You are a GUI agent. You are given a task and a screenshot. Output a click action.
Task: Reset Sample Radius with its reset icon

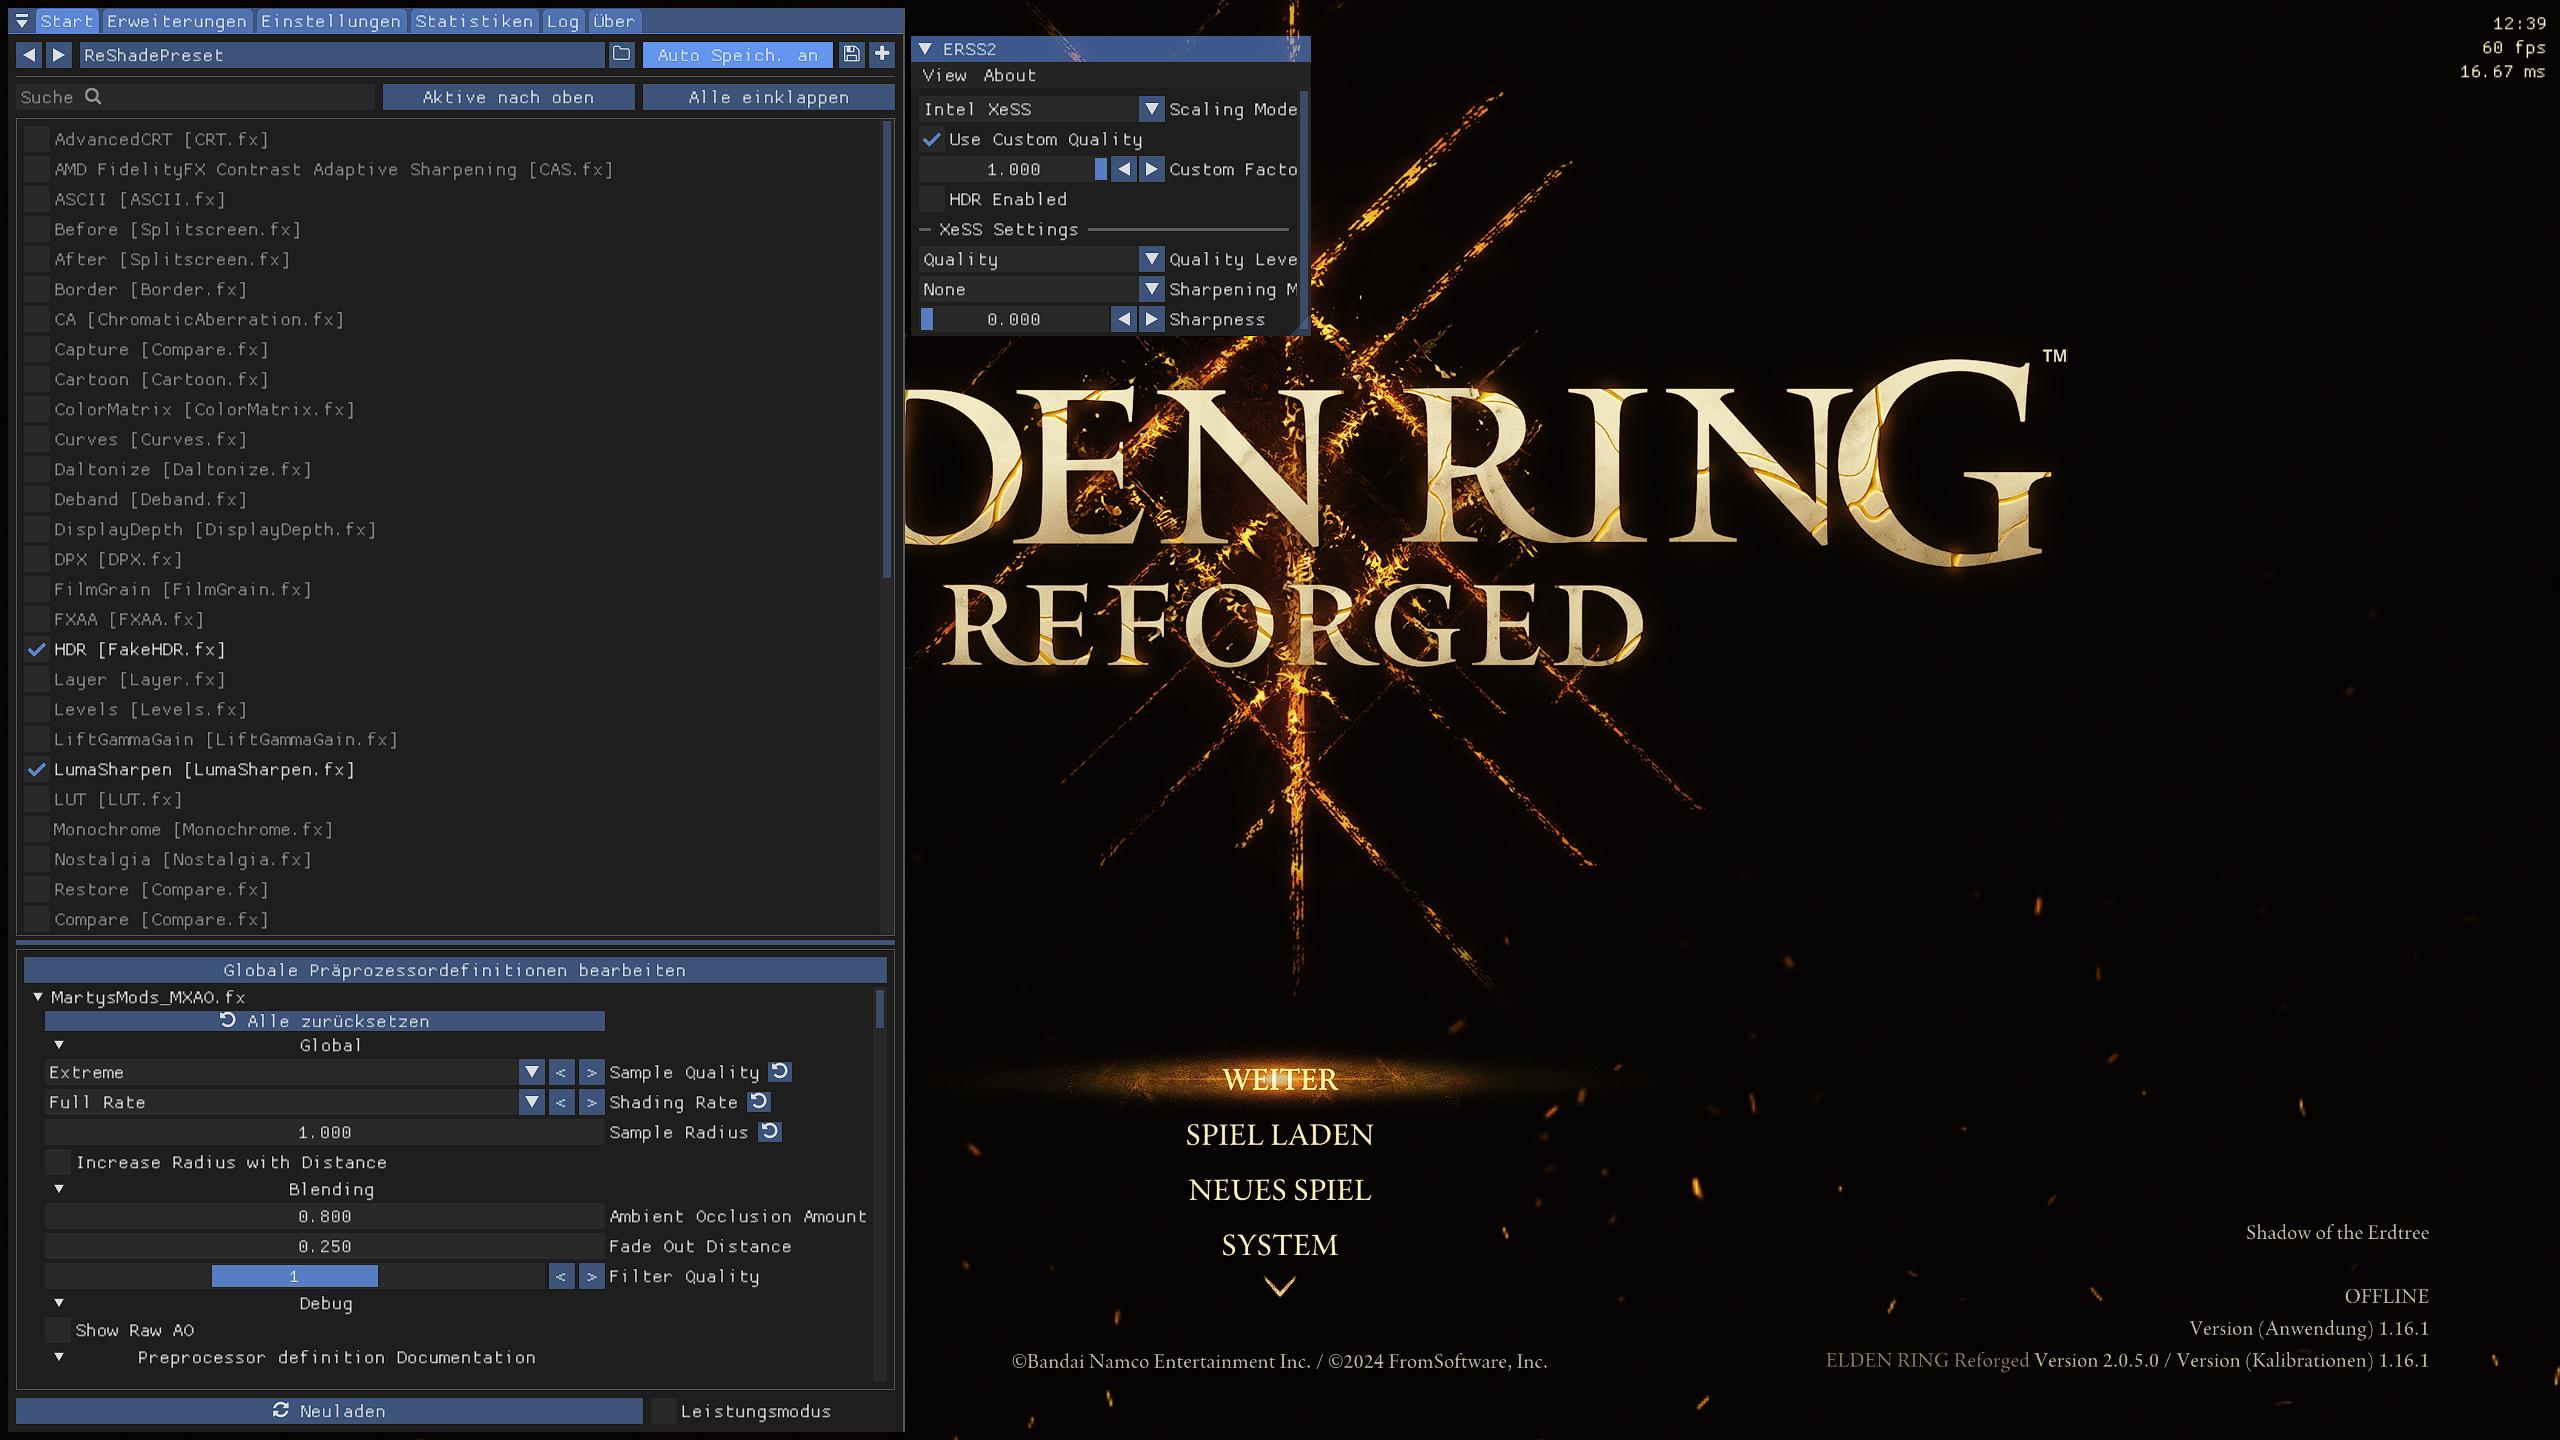[x=769, y=1132]
